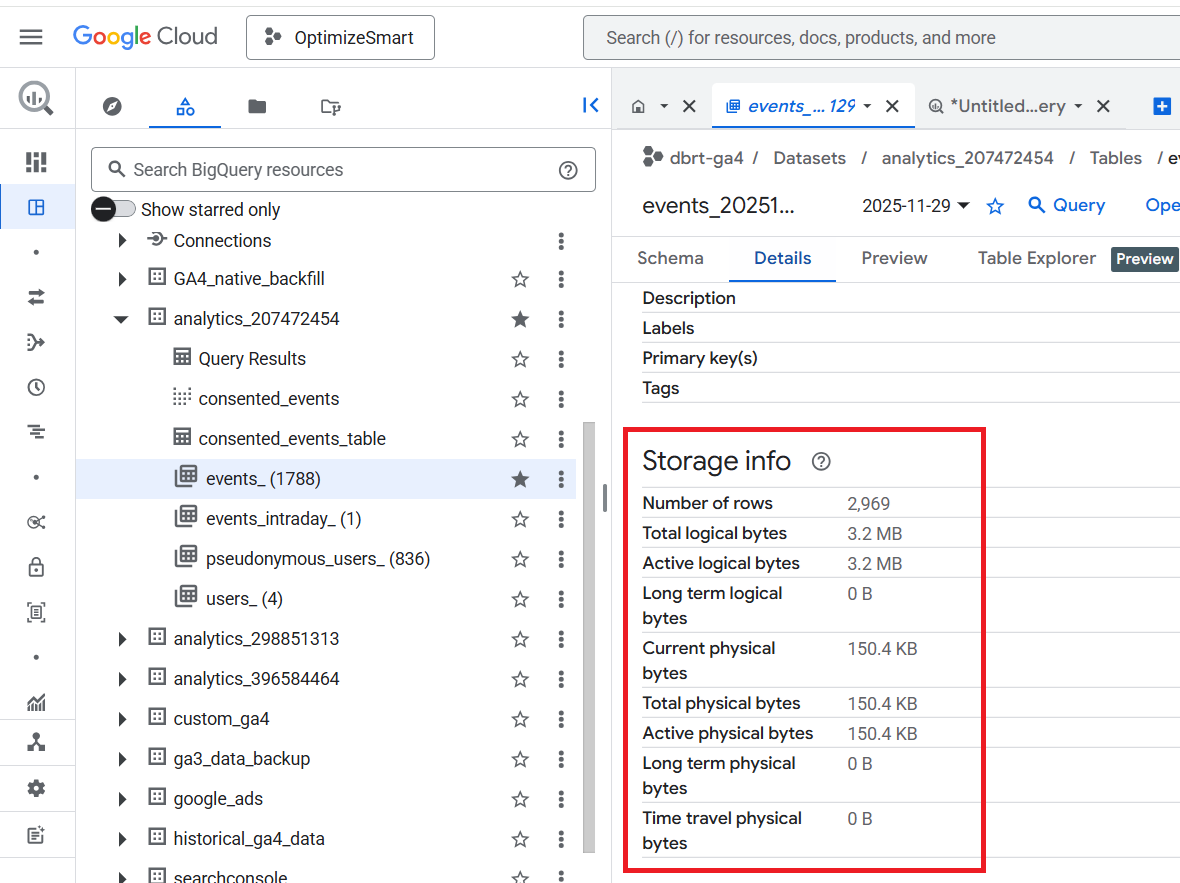
Task: Open the Scheduled queries clock icon in sidebar
Action: point(36,388)
